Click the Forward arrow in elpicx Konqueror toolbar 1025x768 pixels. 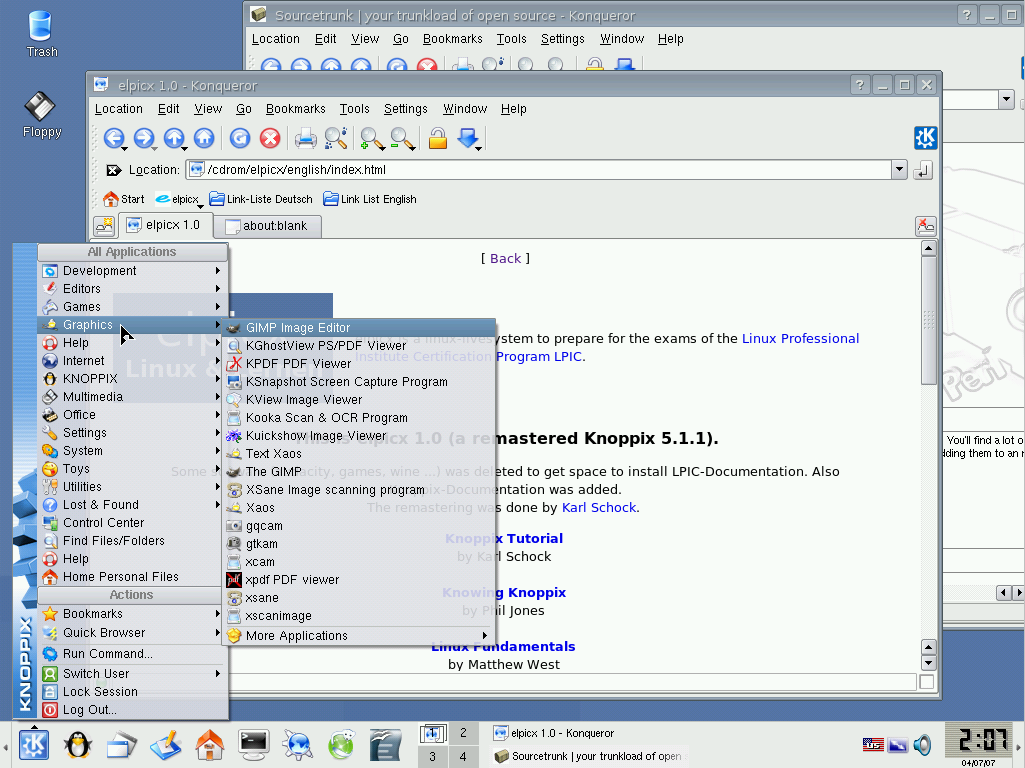pos(144,138)
